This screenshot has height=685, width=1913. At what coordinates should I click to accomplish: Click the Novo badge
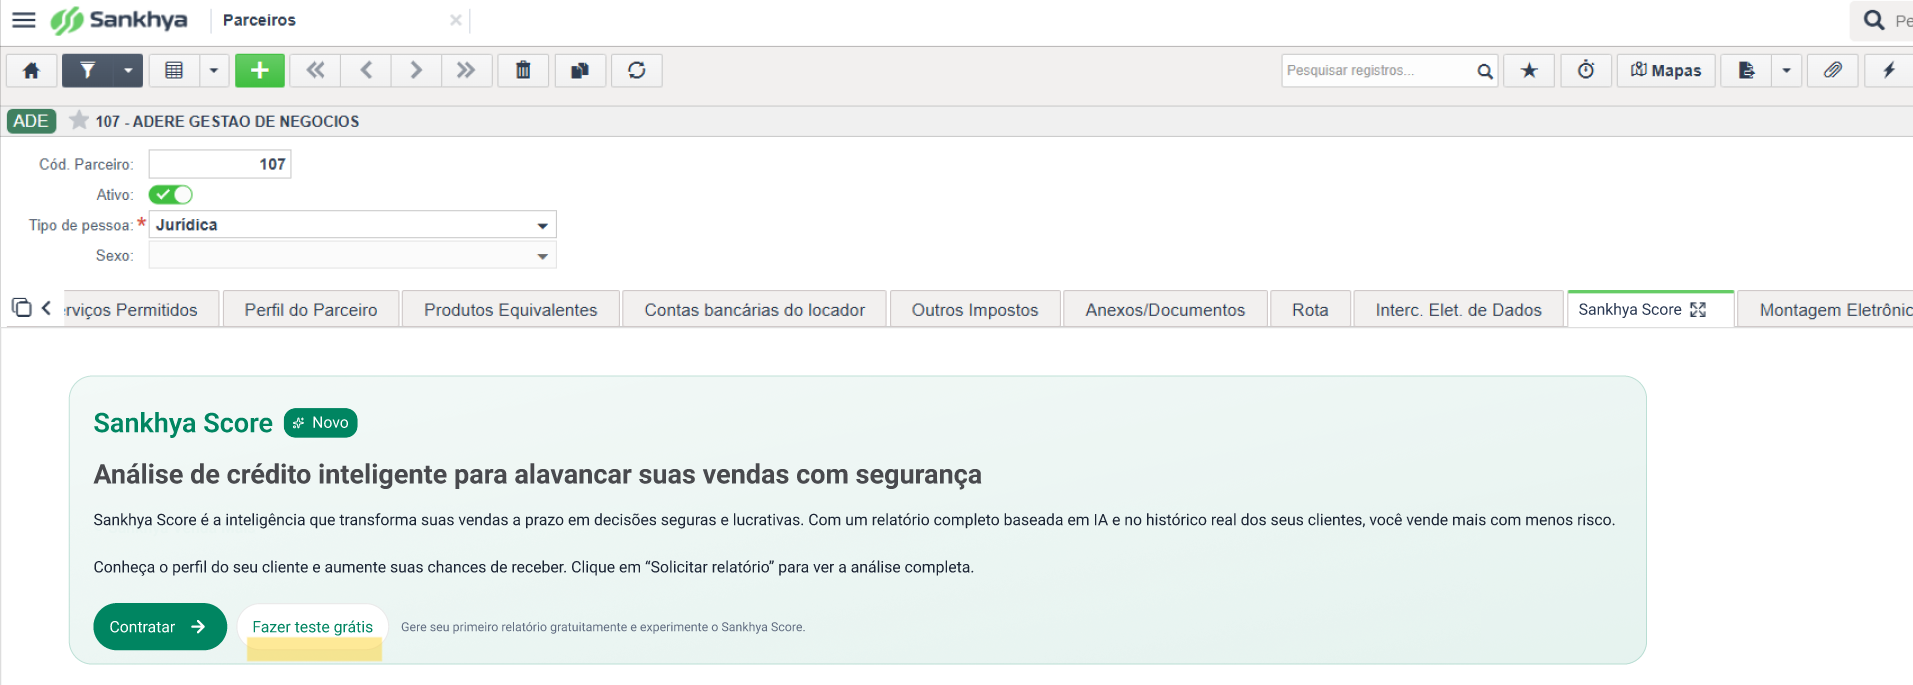tap(321, 423)
